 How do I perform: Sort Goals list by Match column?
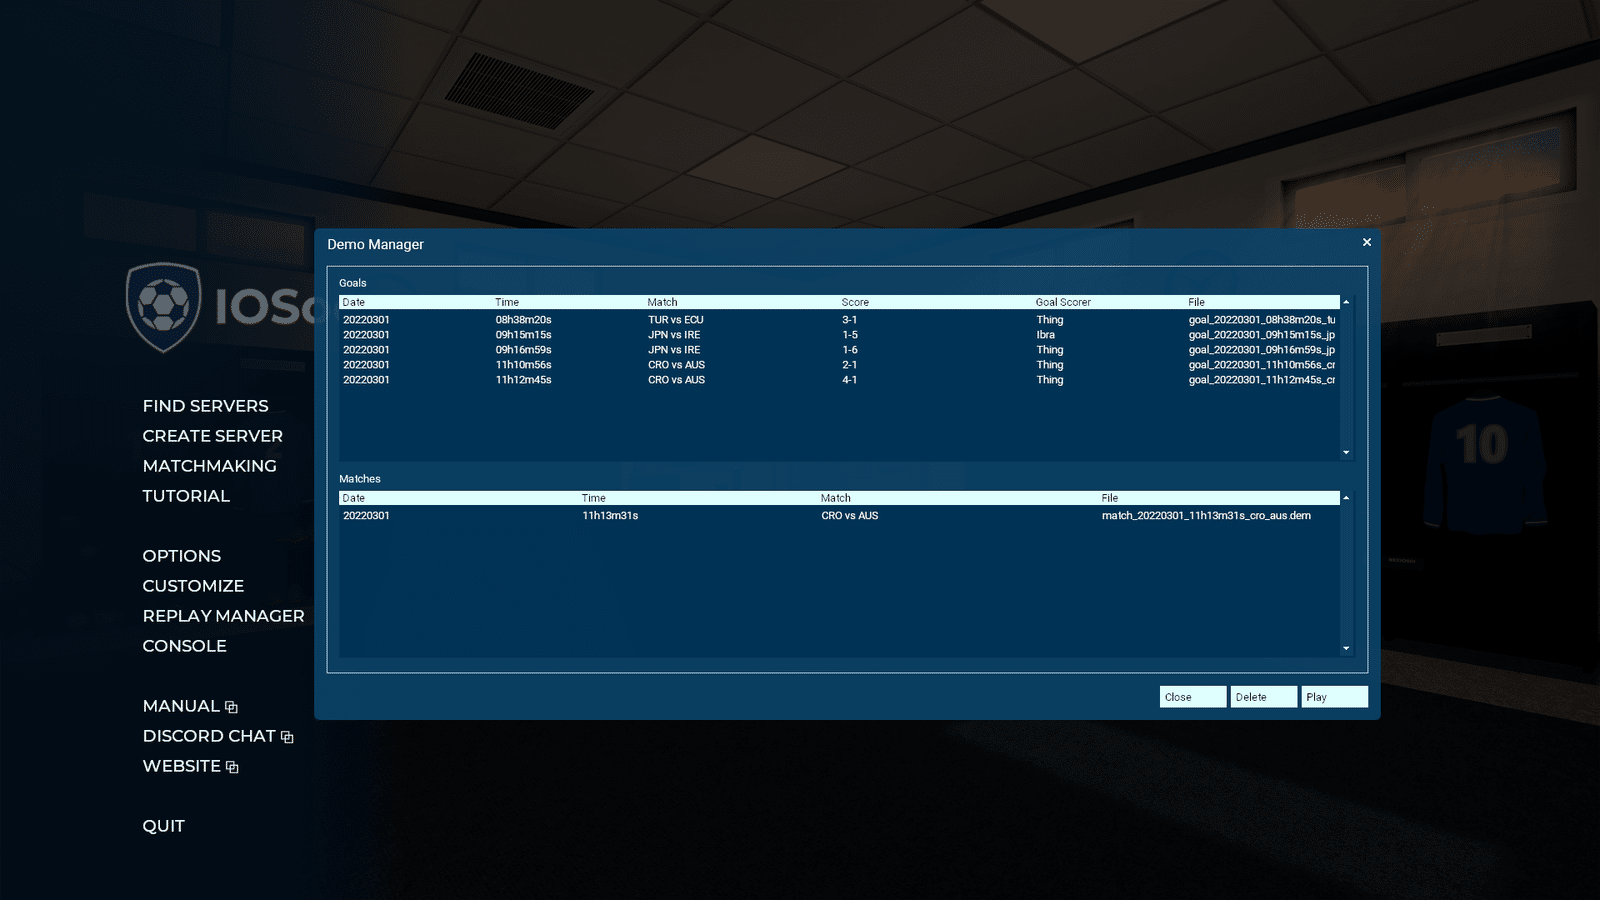(x=741, y=302)
